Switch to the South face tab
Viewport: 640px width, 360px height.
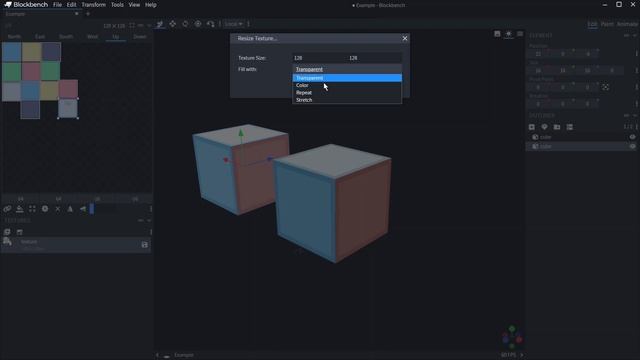point(66,37)
